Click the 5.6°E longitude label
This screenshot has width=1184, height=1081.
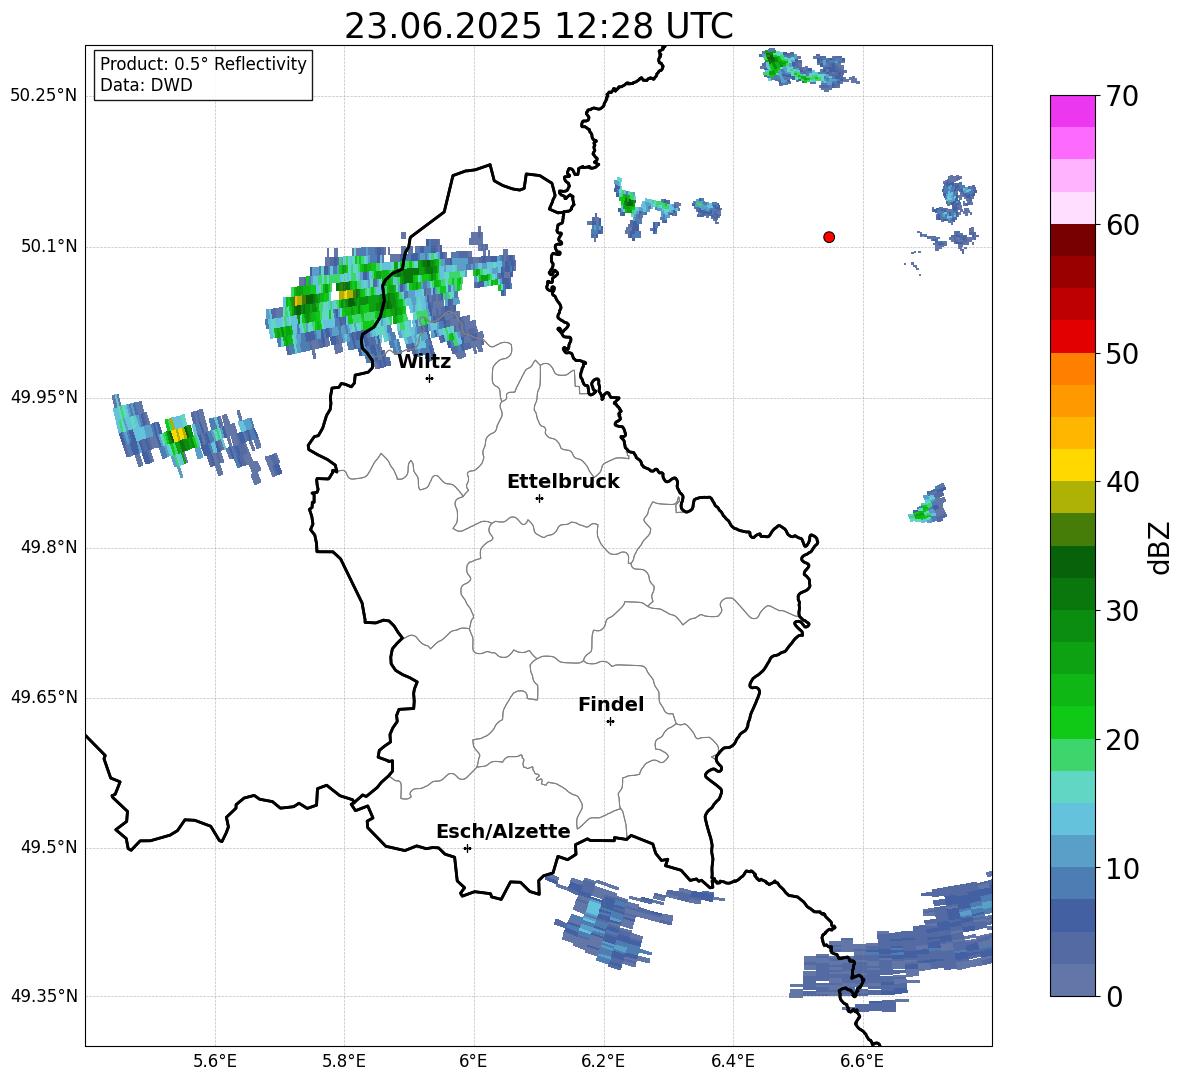pyautogui.click(x=215, y=1061)
